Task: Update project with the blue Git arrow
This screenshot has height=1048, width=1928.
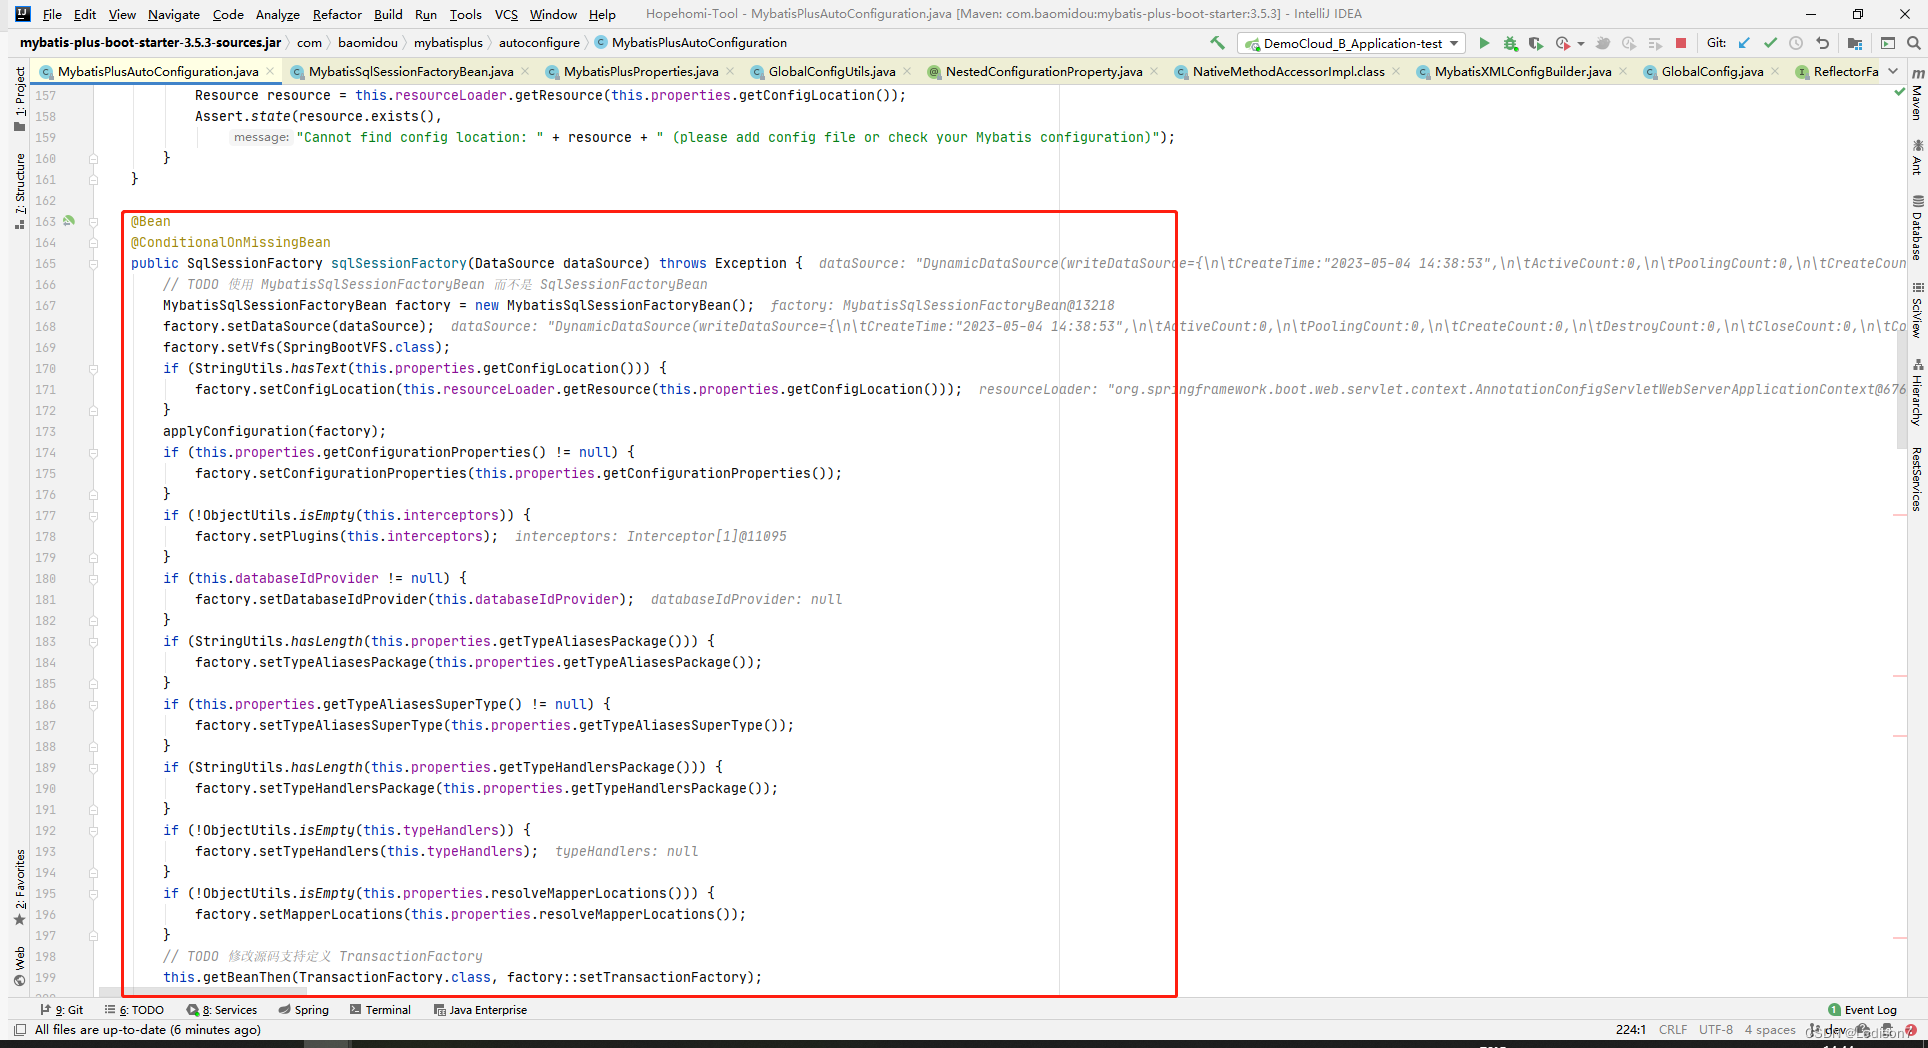Action: coord(1744,43)
